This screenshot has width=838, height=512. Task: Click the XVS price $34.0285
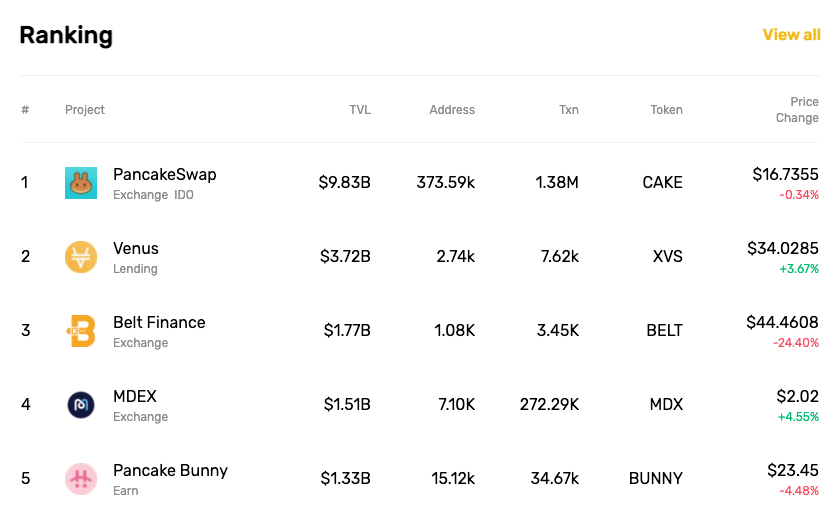pos(783,249)
